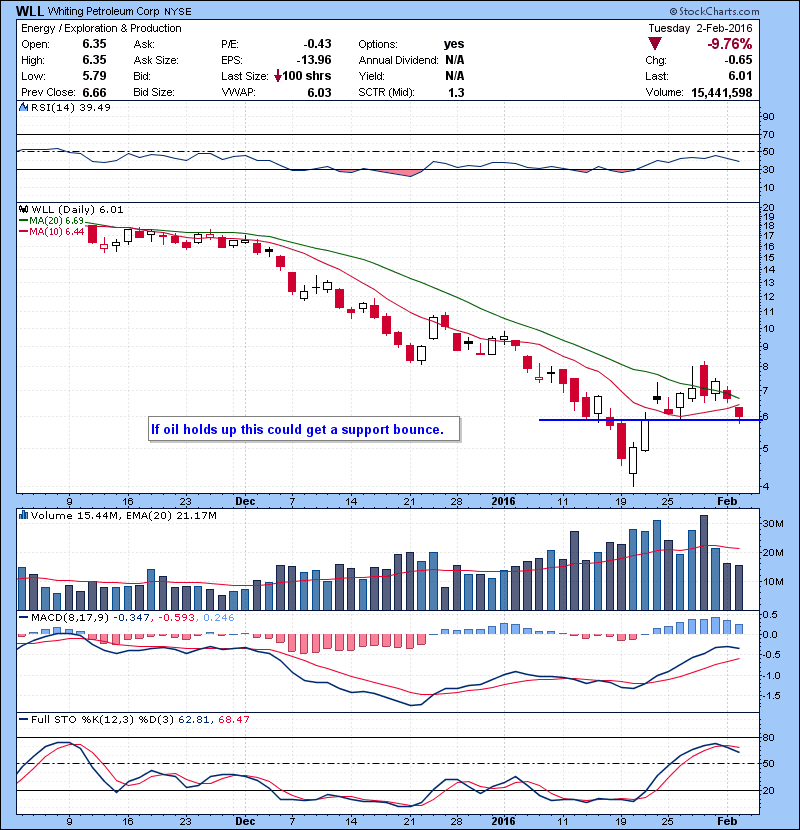Click the Options value yes

pyautogui.click(x=454, y=44)
